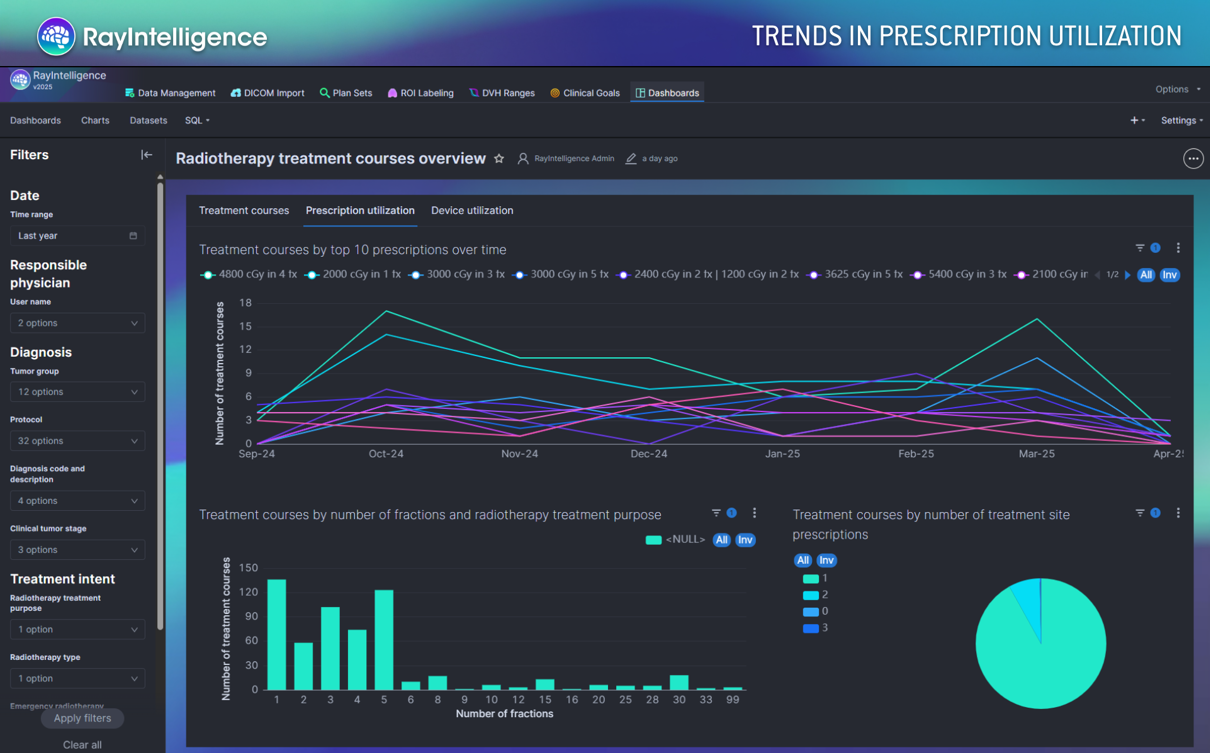Open the DVH Ranges menu
Screen dimensions: 1210x753
pyautogui.click(x=502, y=93)
